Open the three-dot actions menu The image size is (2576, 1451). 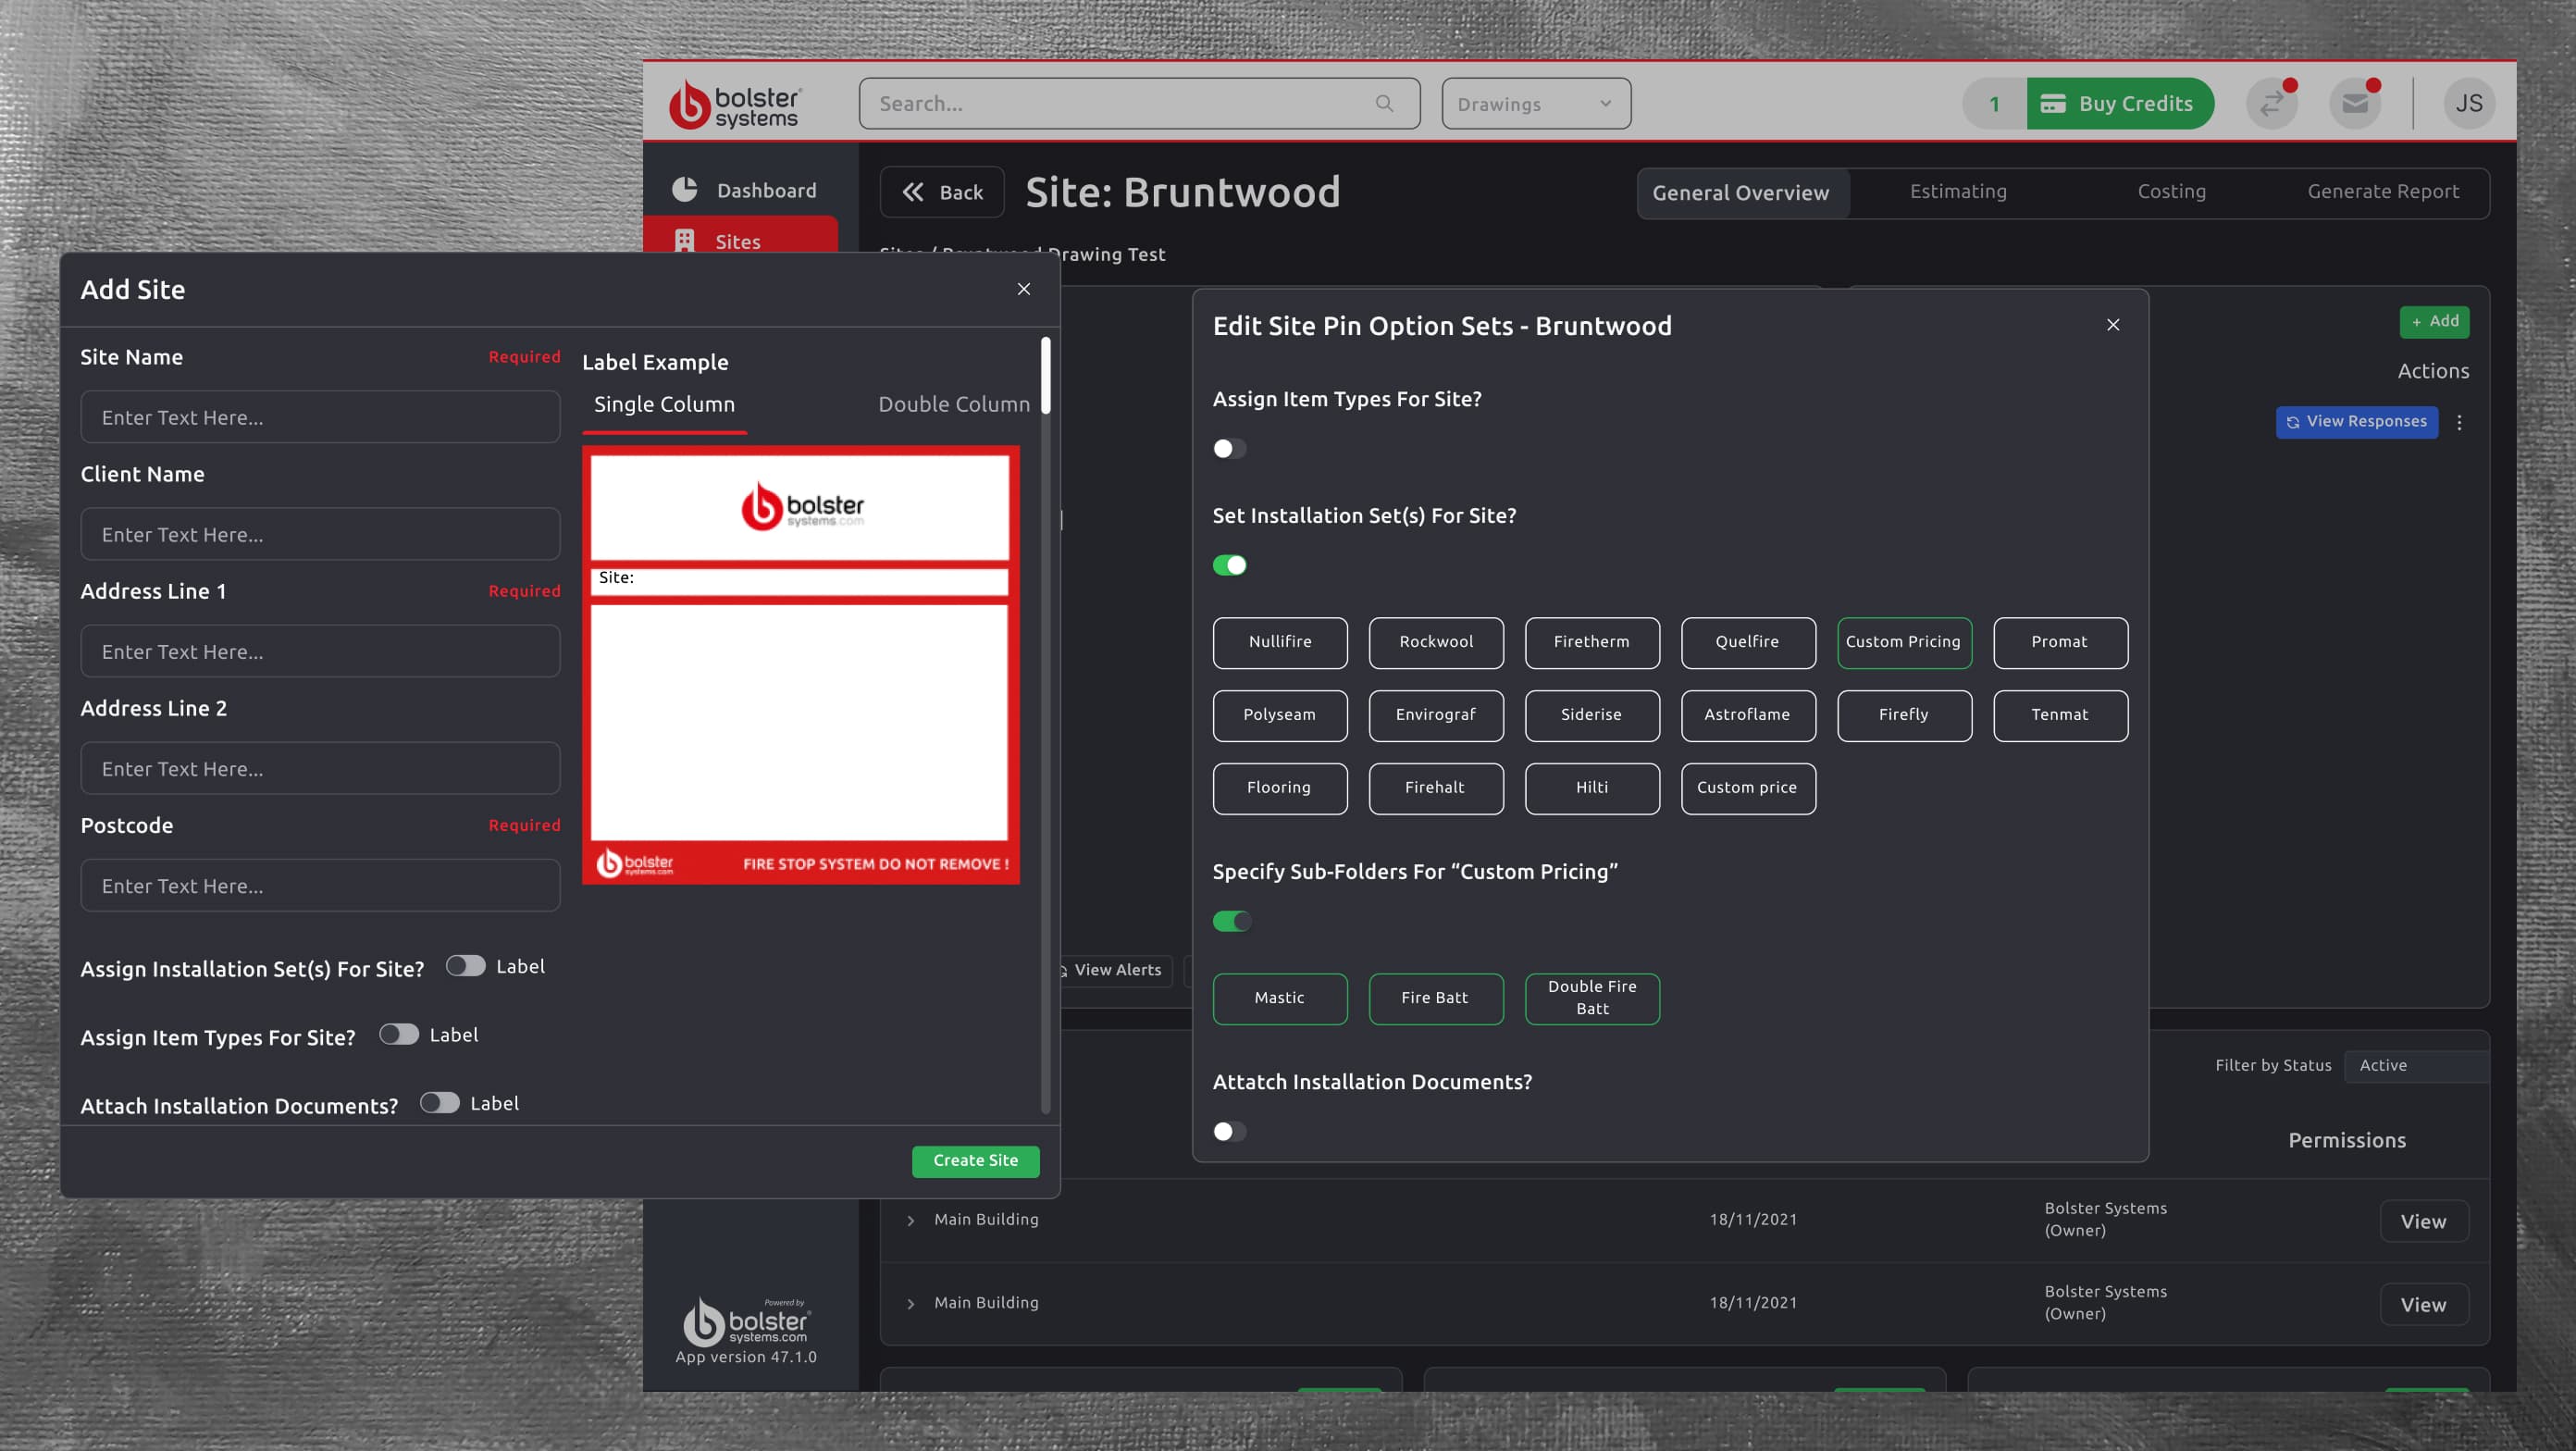pos(2459,422)
